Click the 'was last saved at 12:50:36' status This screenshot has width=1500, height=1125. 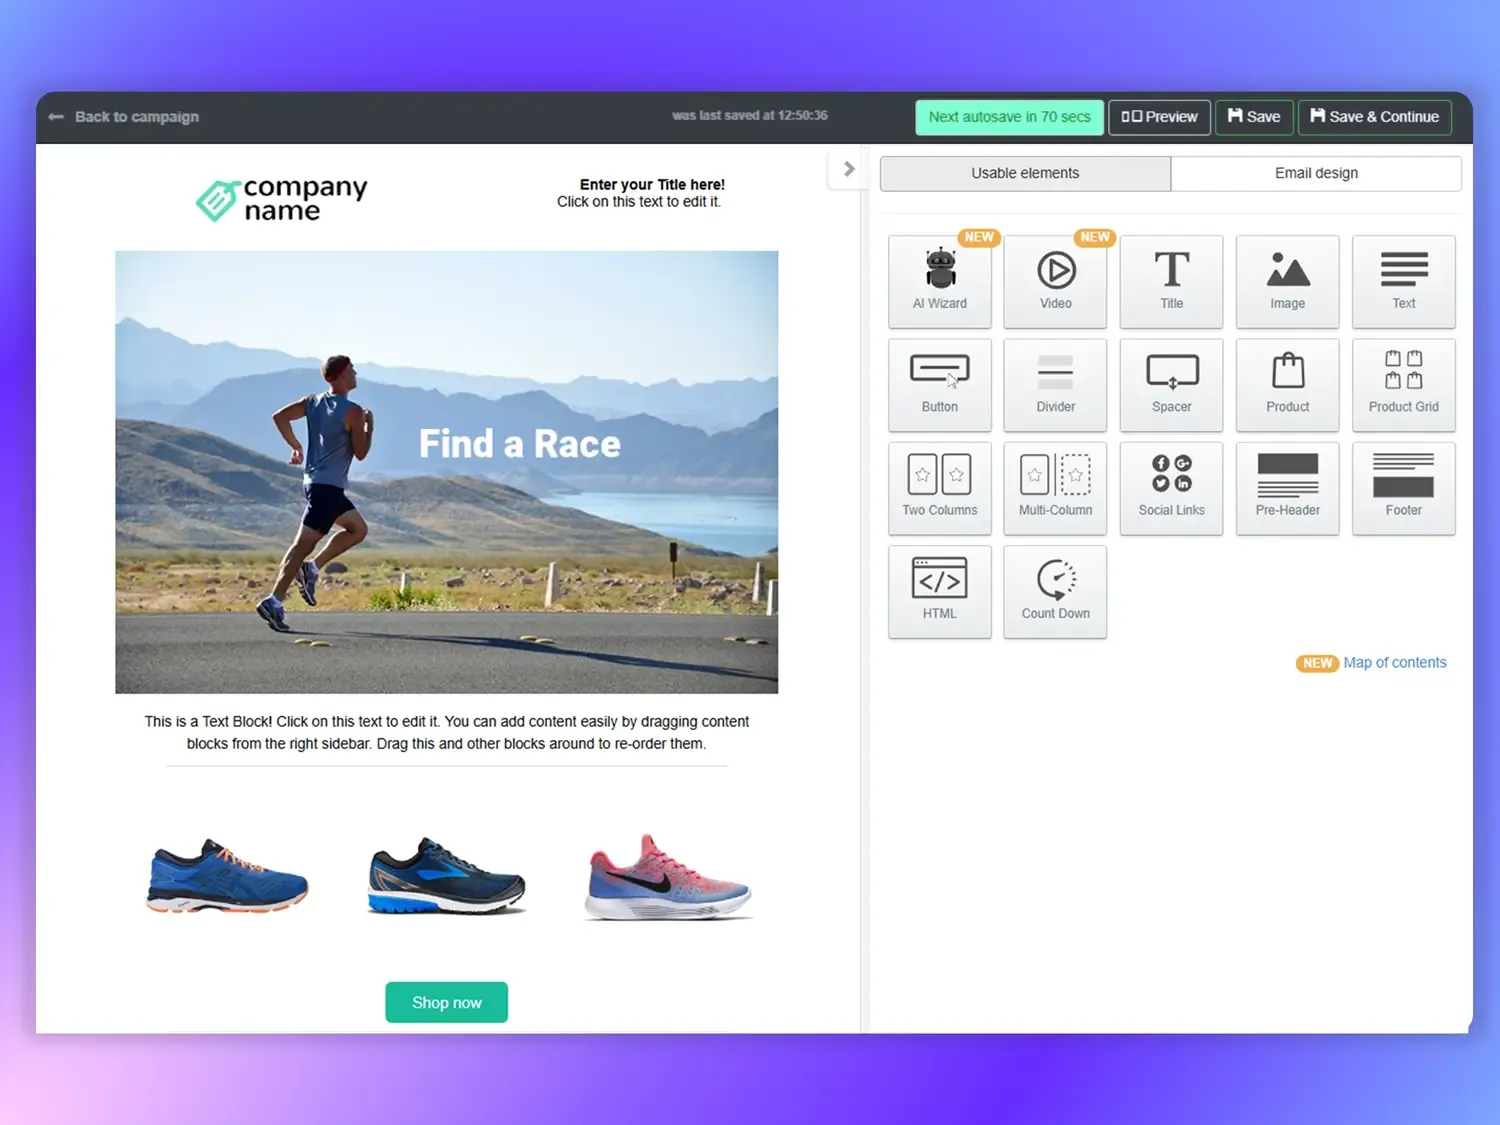pyautogui.click(x=749, y=115)
